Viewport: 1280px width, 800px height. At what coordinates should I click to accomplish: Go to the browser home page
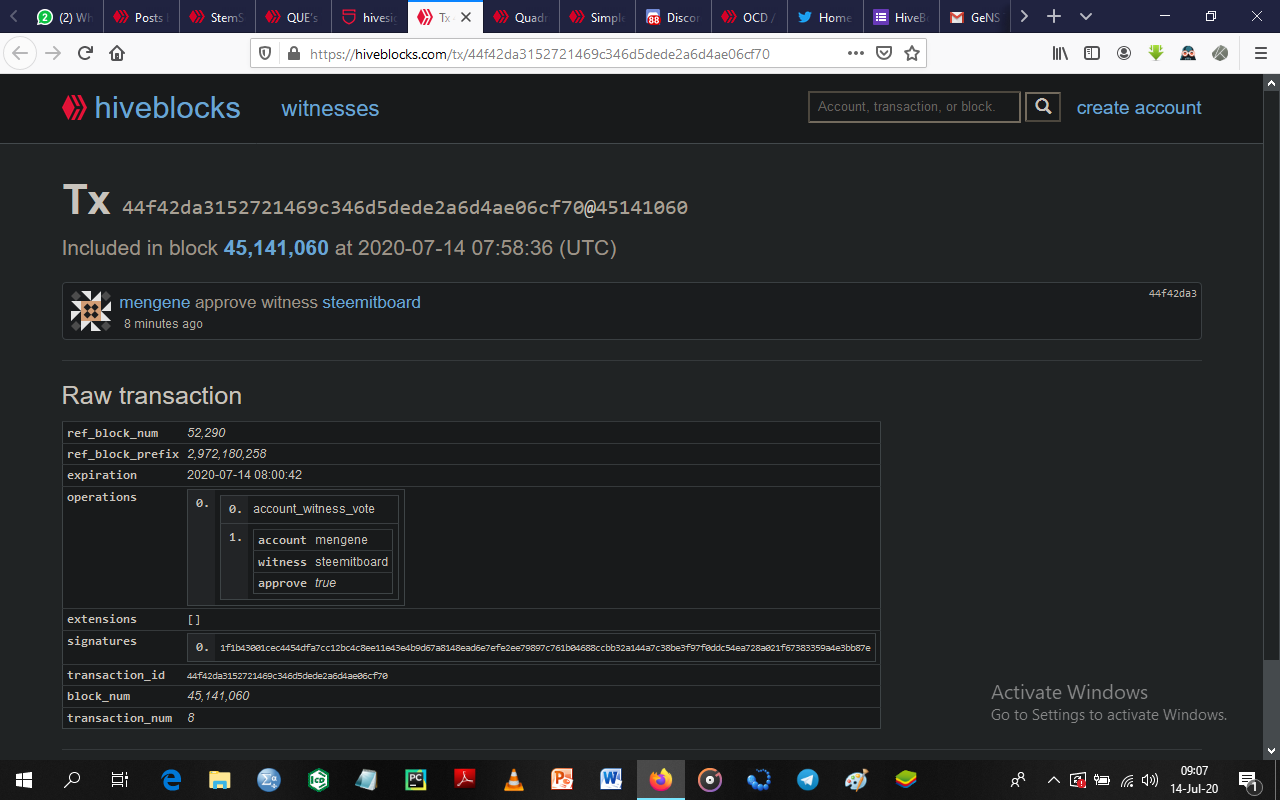117,53
